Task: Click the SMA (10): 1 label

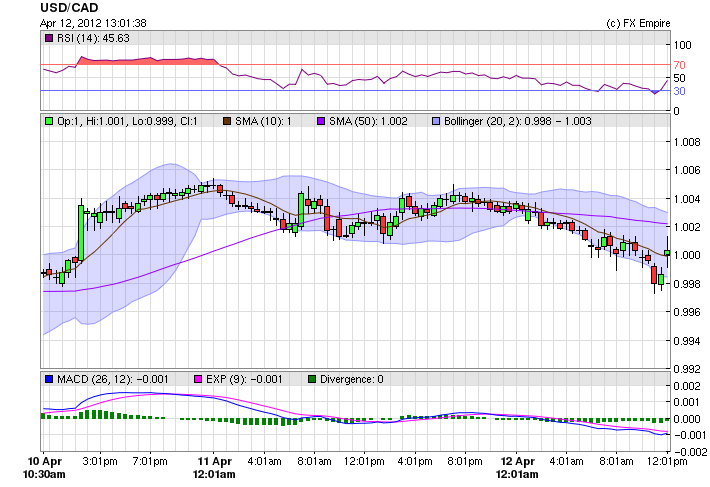Action: [x=264, y=121]
